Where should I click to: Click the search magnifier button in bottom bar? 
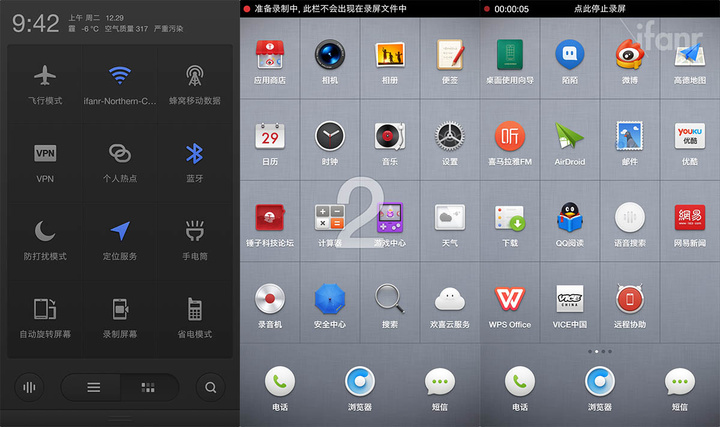click(x=210, y=386)
